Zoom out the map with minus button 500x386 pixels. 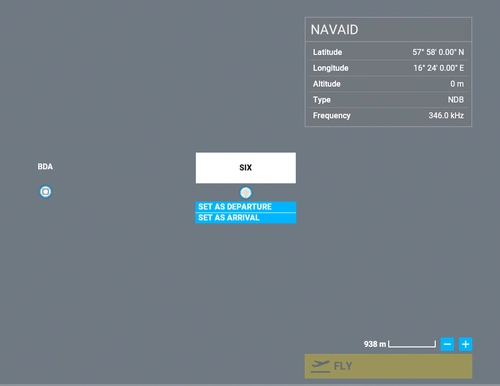[x=447, y=344]
